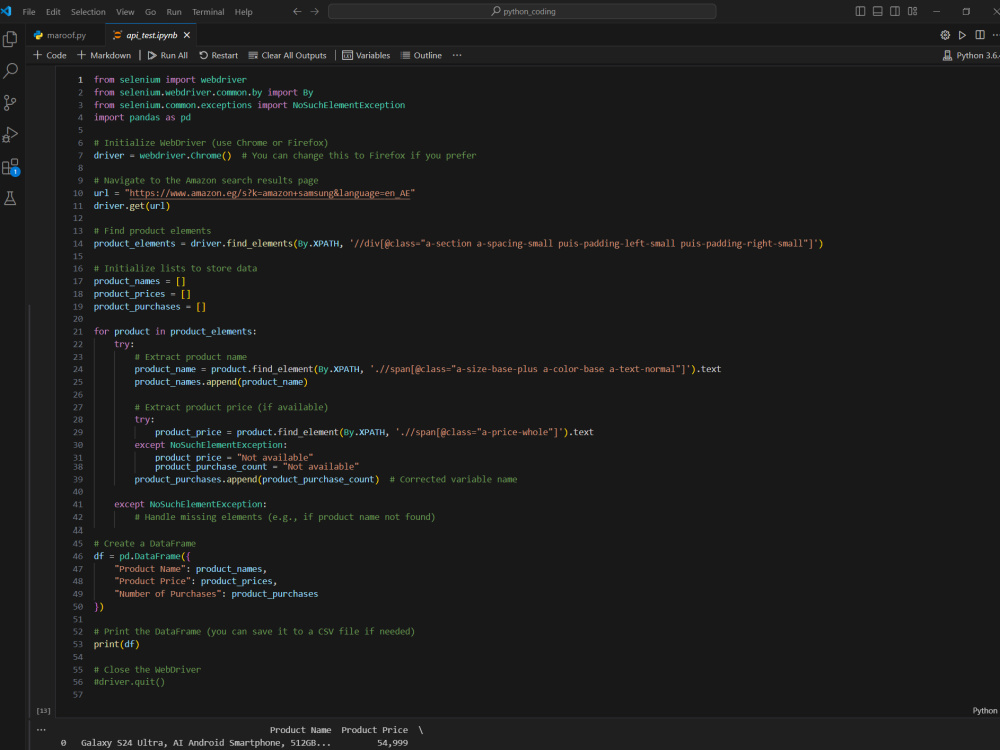Click line number 21 in gutter

pos(78,332)
